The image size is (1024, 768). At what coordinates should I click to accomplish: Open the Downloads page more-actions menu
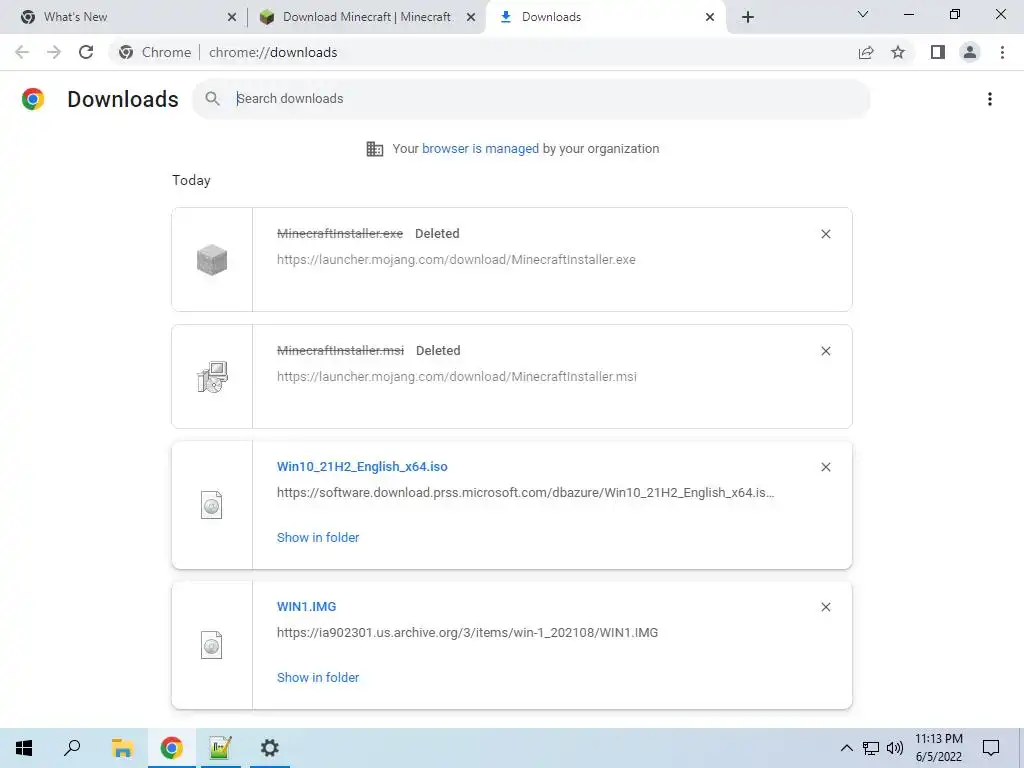[990, 99]
